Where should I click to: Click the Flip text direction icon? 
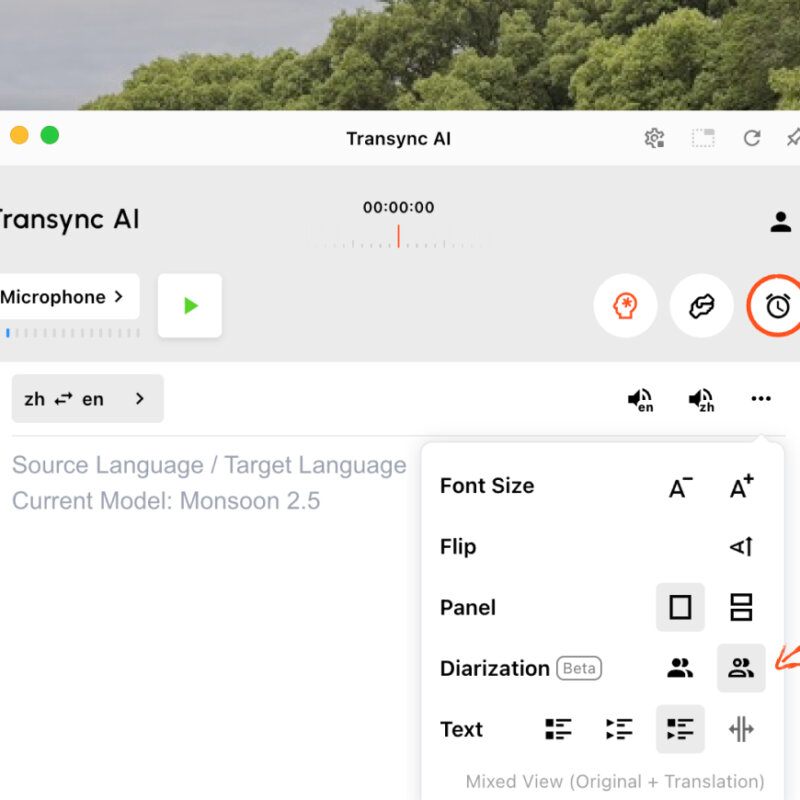click(x=741, y=546)
